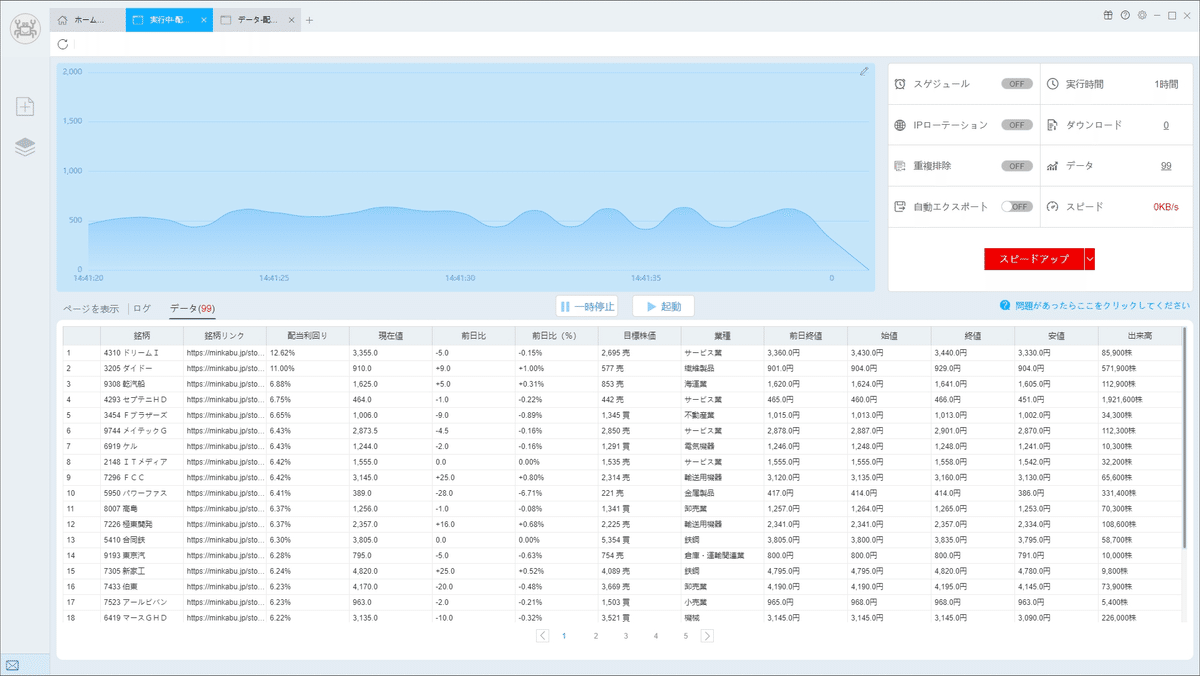Open the mail icon at bottom left
The image size is (1200, 676).
point(12,665)
